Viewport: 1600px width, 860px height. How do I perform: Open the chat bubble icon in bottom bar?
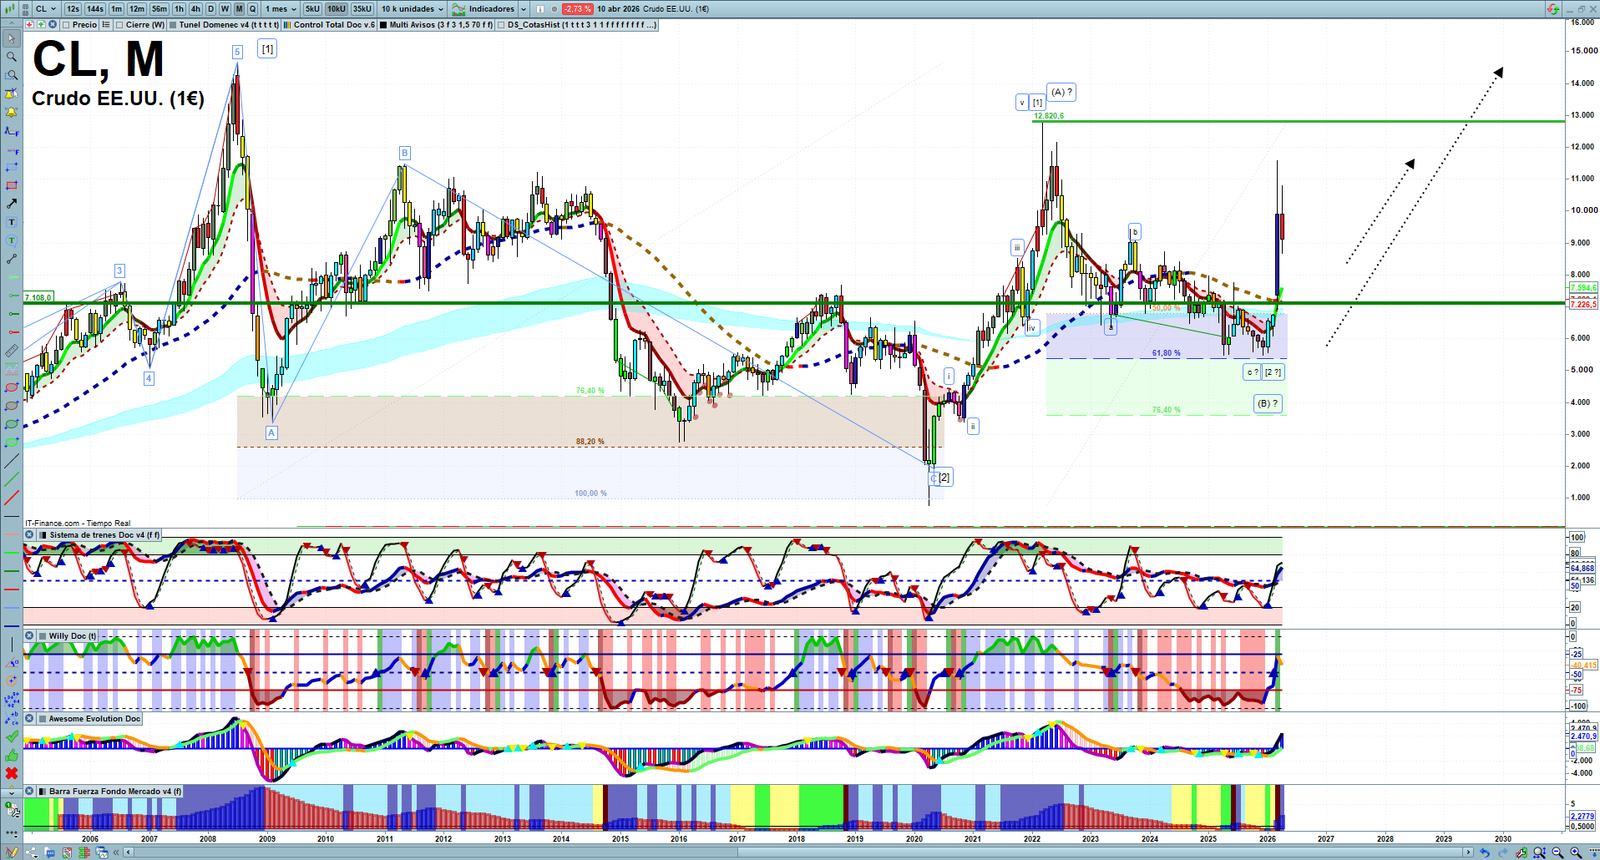(x=50, y=852)
